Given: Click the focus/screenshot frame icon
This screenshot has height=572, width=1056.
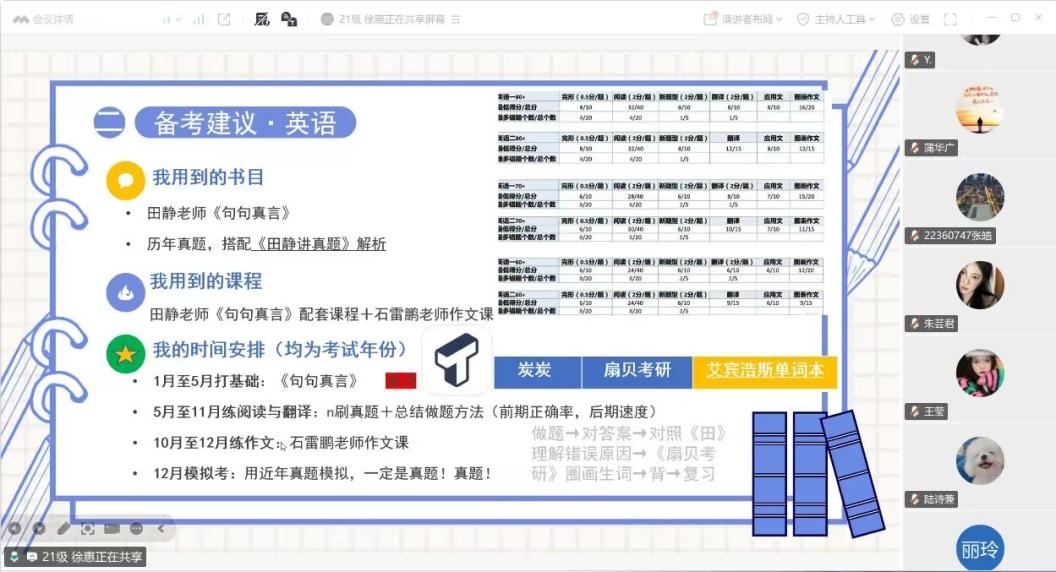Looking at the screenshot, I should click(88, 528).
